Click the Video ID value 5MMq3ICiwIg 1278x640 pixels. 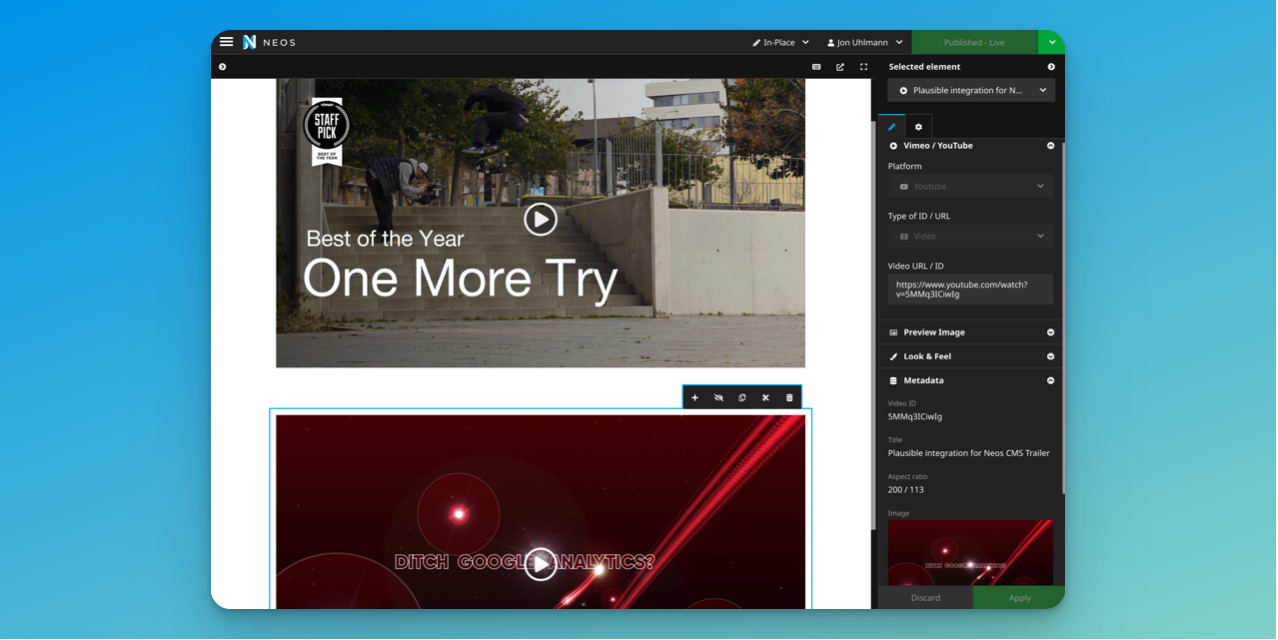915,416
